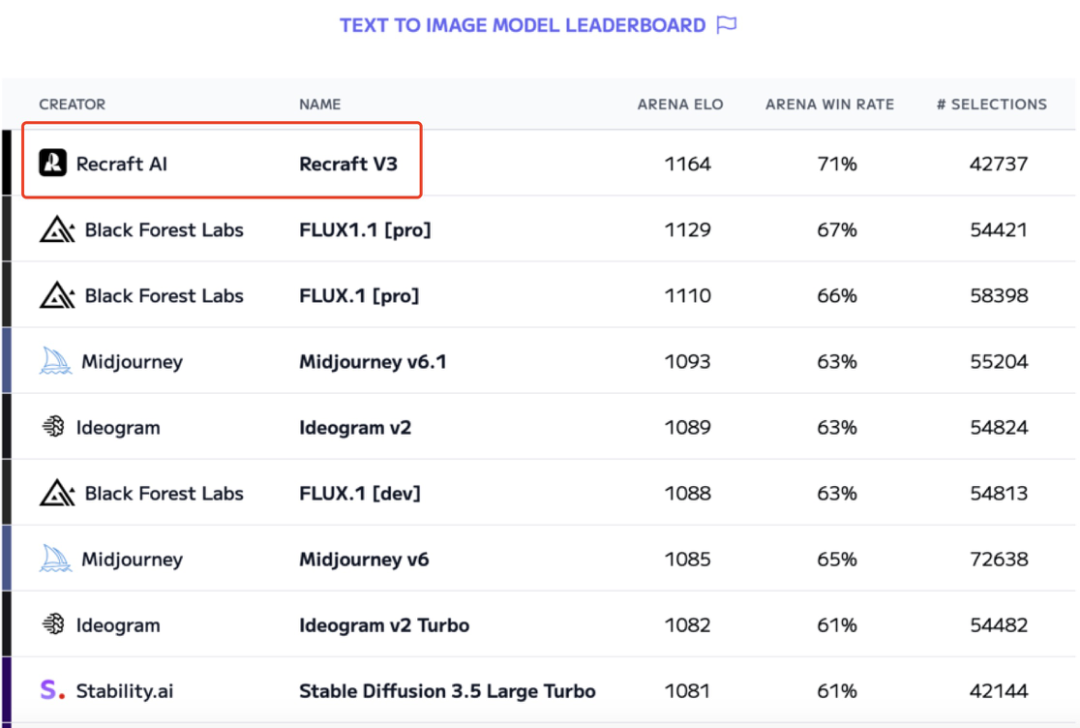Click the selections count 55204

pyautogui.click(x=999, y=362)
